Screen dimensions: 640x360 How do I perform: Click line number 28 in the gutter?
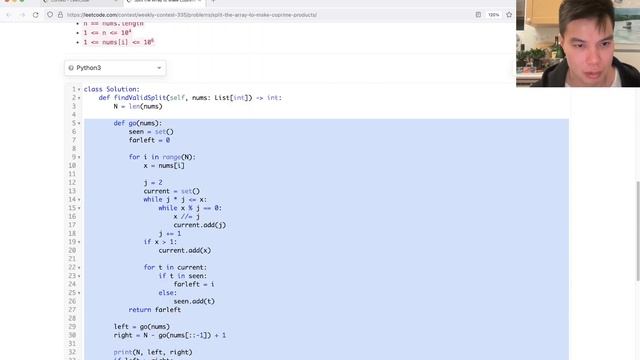coord(72,318)
